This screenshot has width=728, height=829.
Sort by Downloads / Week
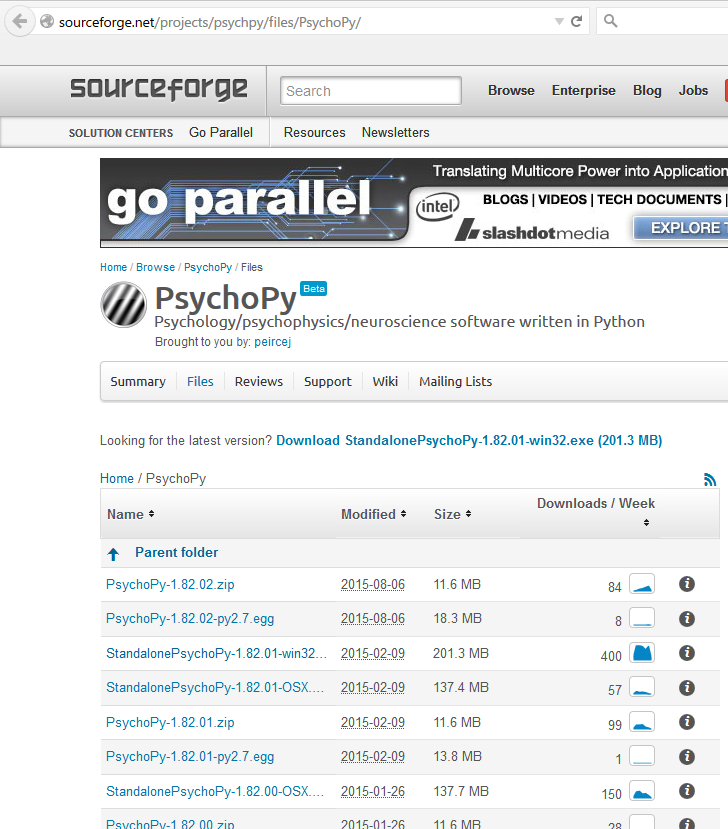(596, 511)
